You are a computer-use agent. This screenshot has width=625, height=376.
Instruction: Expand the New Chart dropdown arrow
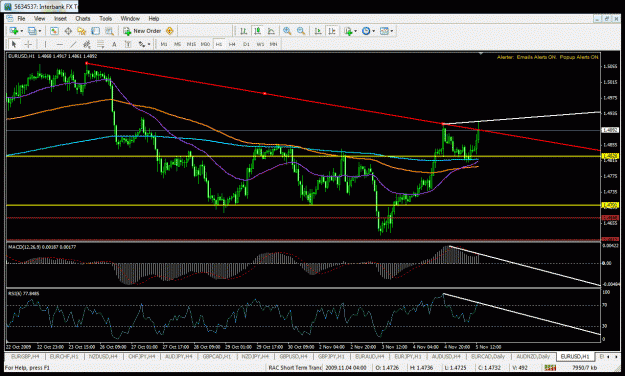[21, 31]
